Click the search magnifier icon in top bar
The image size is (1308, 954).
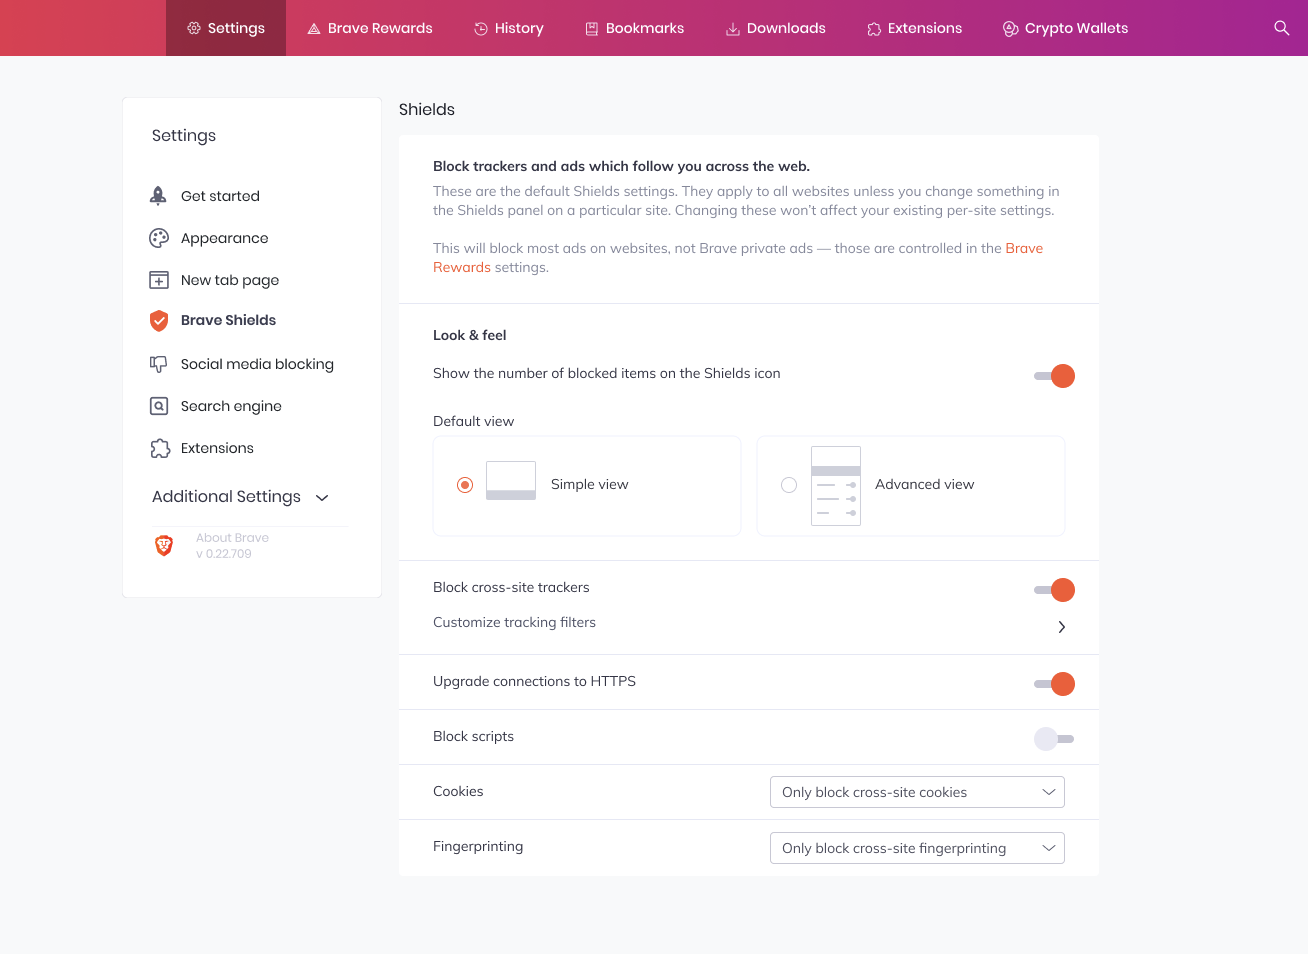1281,28
